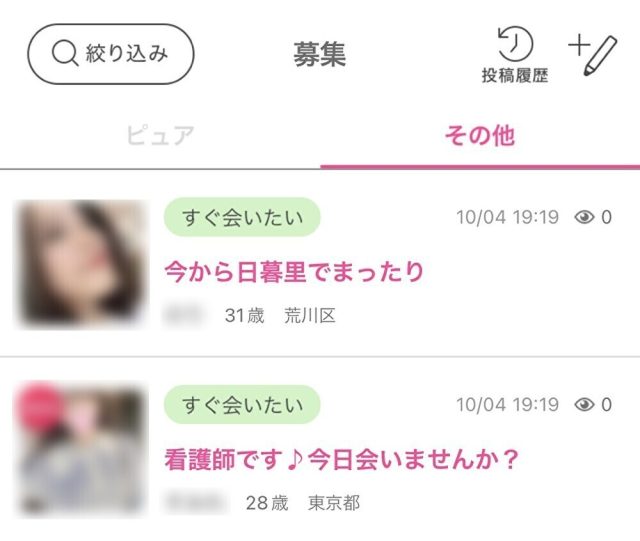Open post 看護師です♪今日会いませんか？
This screenshot has height=541, width=640.
[341, 459]
